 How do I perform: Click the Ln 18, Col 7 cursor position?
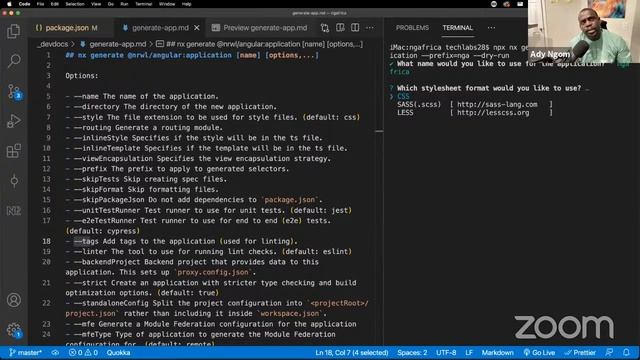click(351, 353)
